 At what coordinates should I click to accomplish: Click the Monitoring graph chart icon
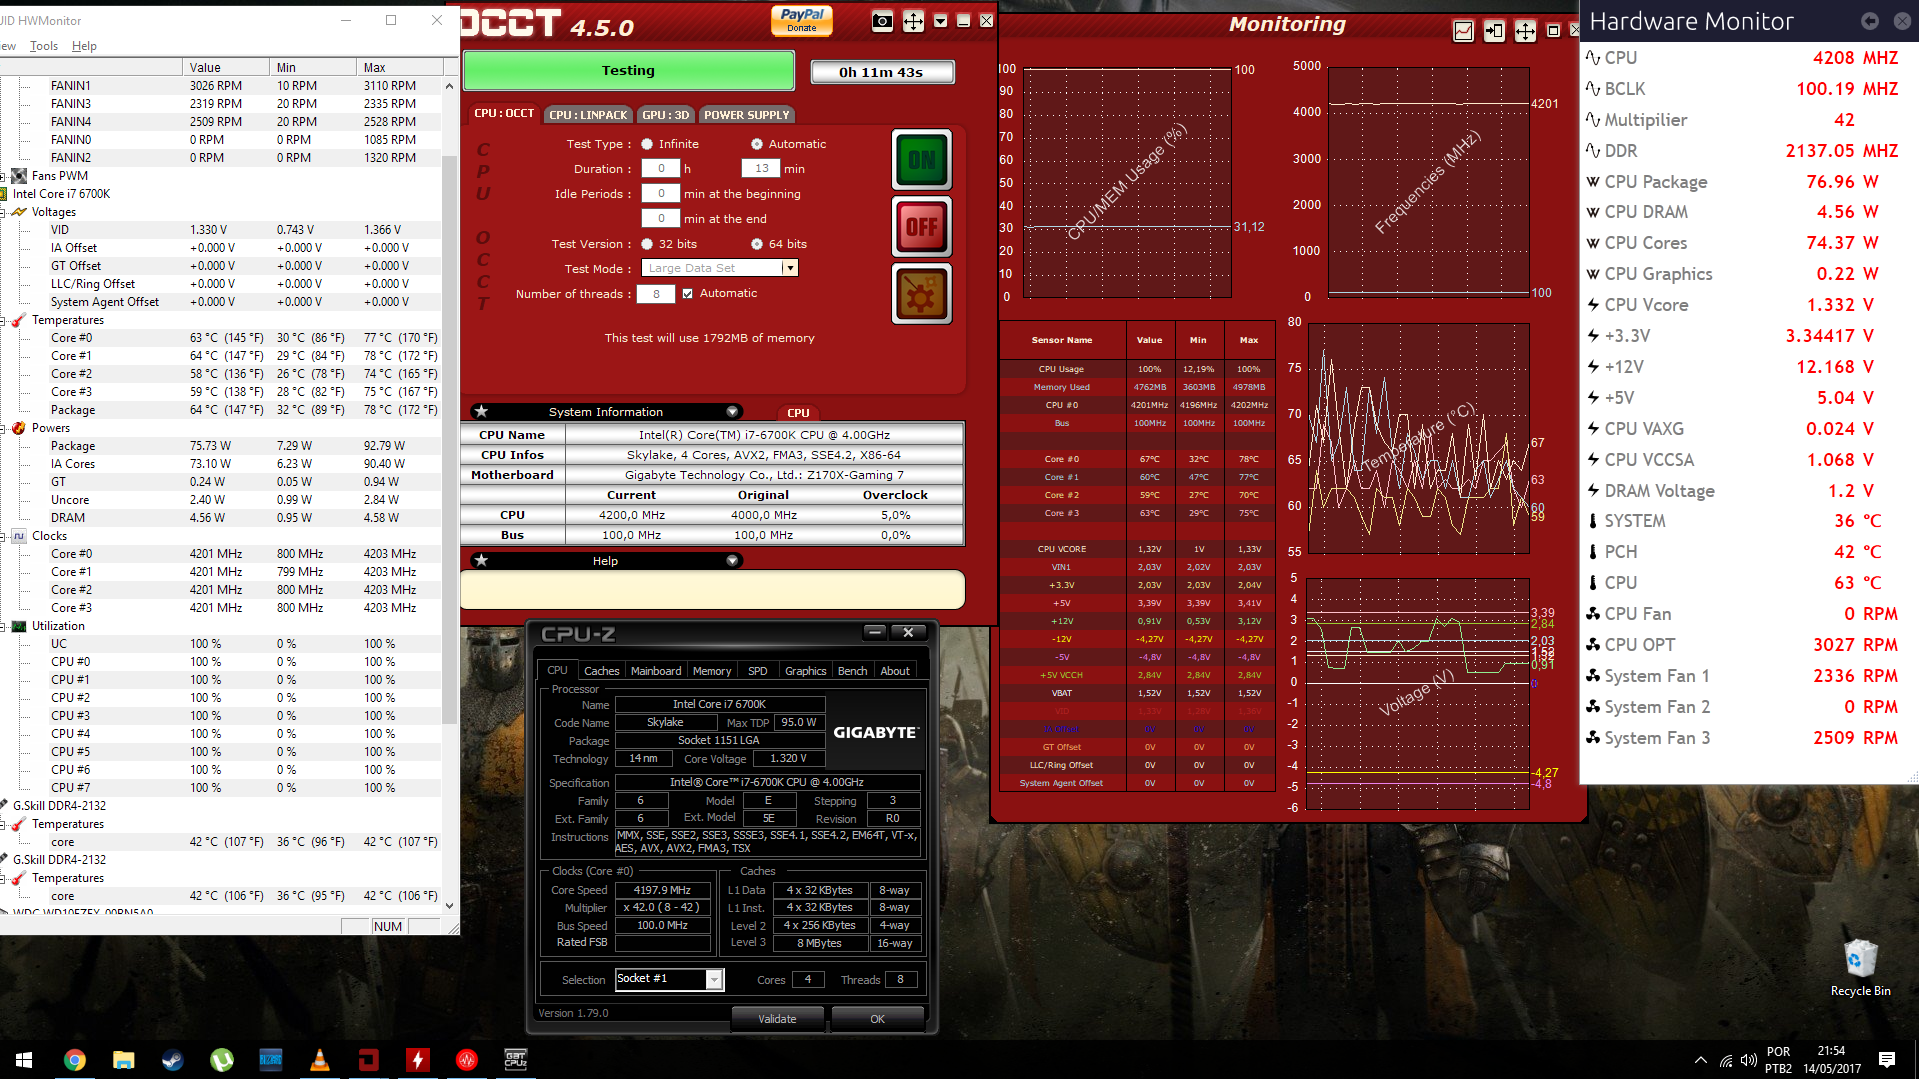(x=1463, y=31)
